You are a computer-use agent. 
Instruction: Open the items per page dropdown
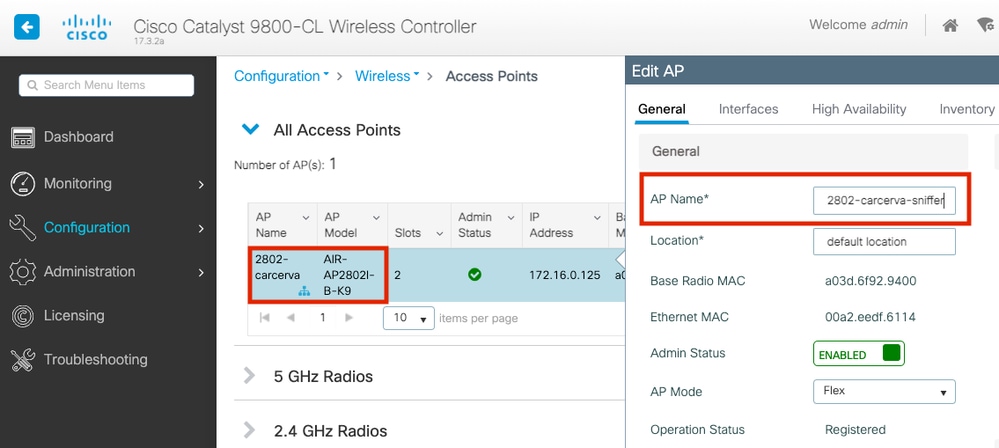[408, 318]
